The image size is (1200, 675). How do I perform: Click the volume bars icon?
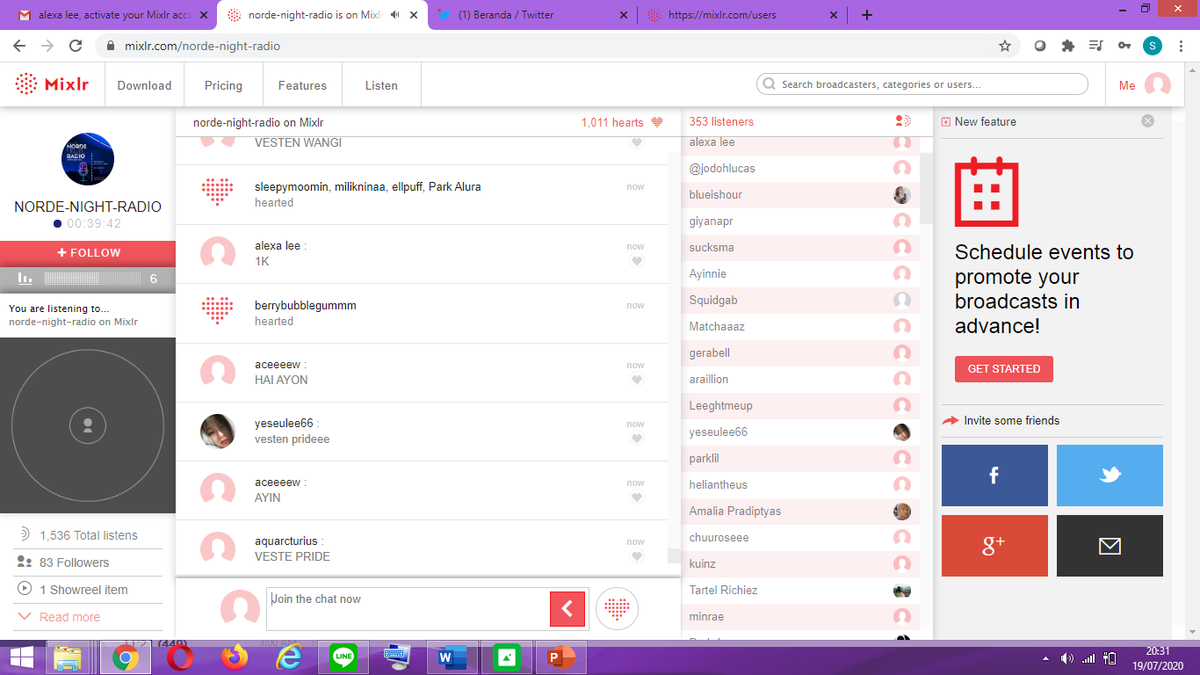coord(25,278)
